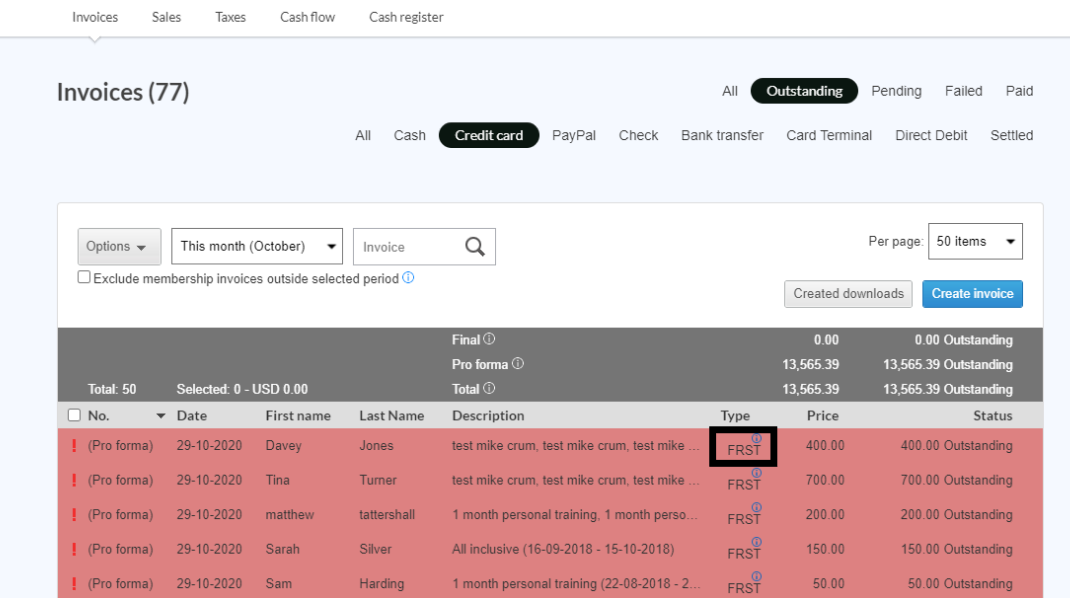The height and width of the screenshot is (598, 1070).
Task: Click red exclamation icon on Davey Jones invoice
Action: [x=74, y=446]
